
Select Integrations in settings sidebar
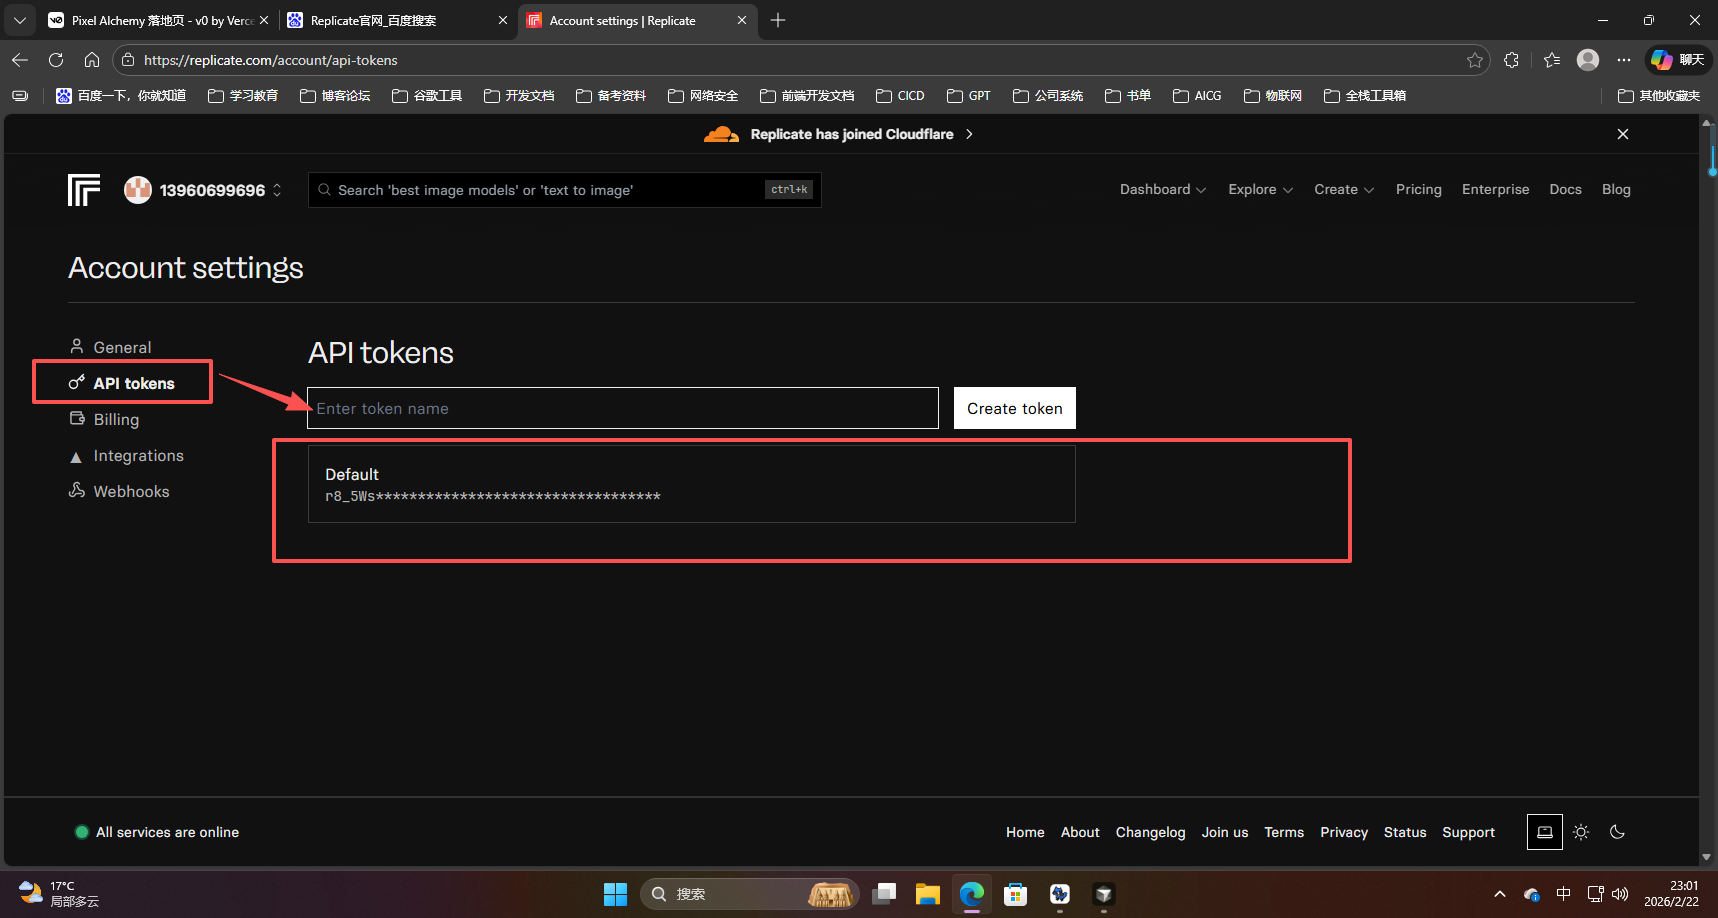click(x=126, y=455)
